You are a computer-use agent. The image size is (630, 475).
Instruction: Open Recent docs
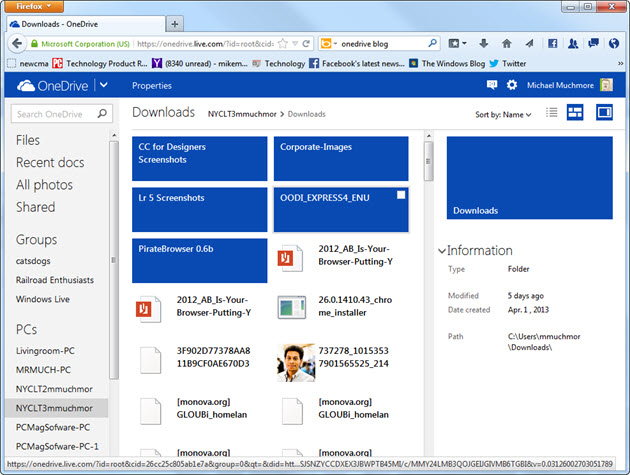[50, 162]
